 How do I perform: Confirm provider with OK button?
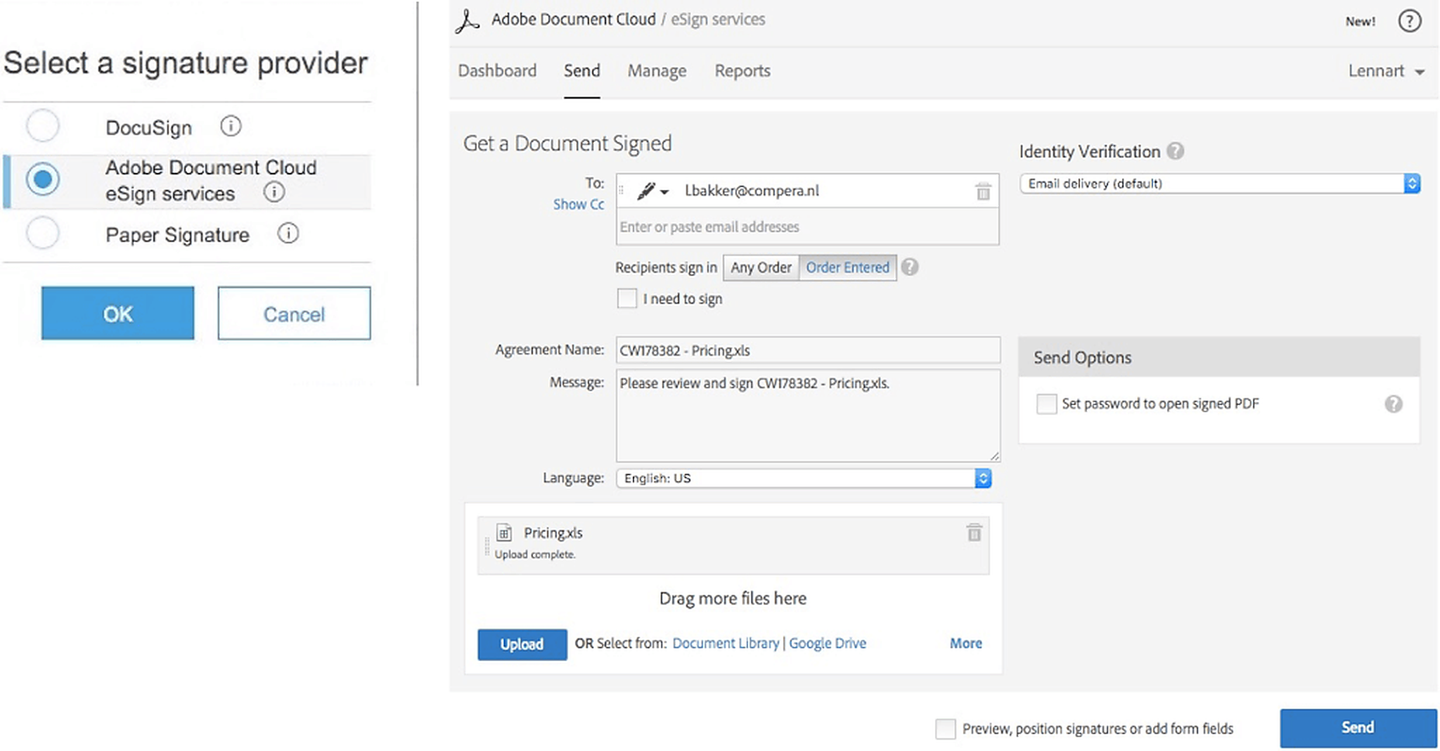[x=118, y=313]
